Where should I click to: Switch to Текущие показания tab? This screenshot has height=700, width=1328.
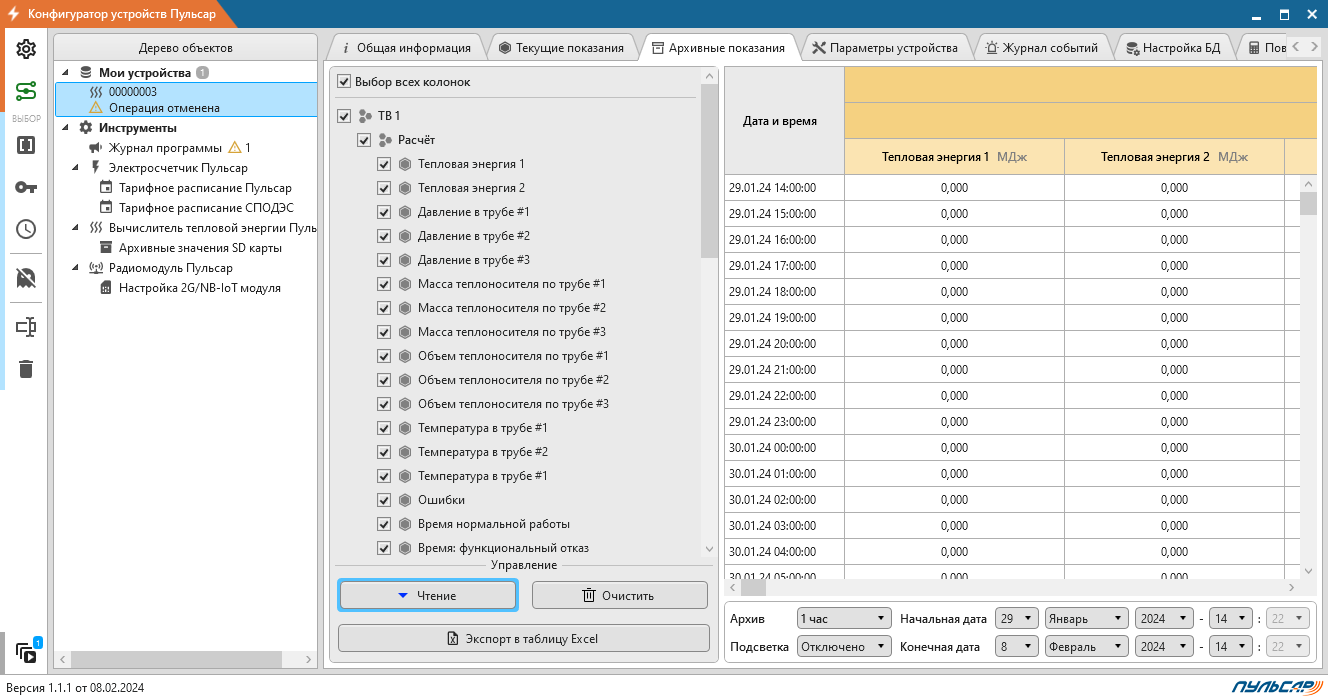pyautogui.click(x=562, y=47)
